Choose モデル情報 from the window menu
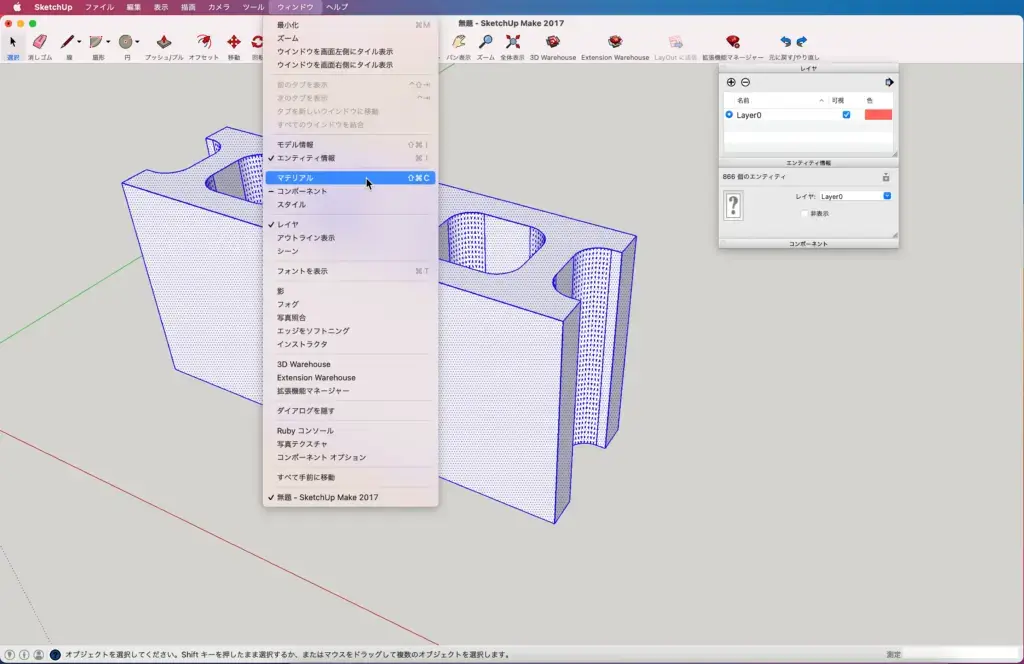This screenshot has height=664, width=1024. (x=350, y=144)
